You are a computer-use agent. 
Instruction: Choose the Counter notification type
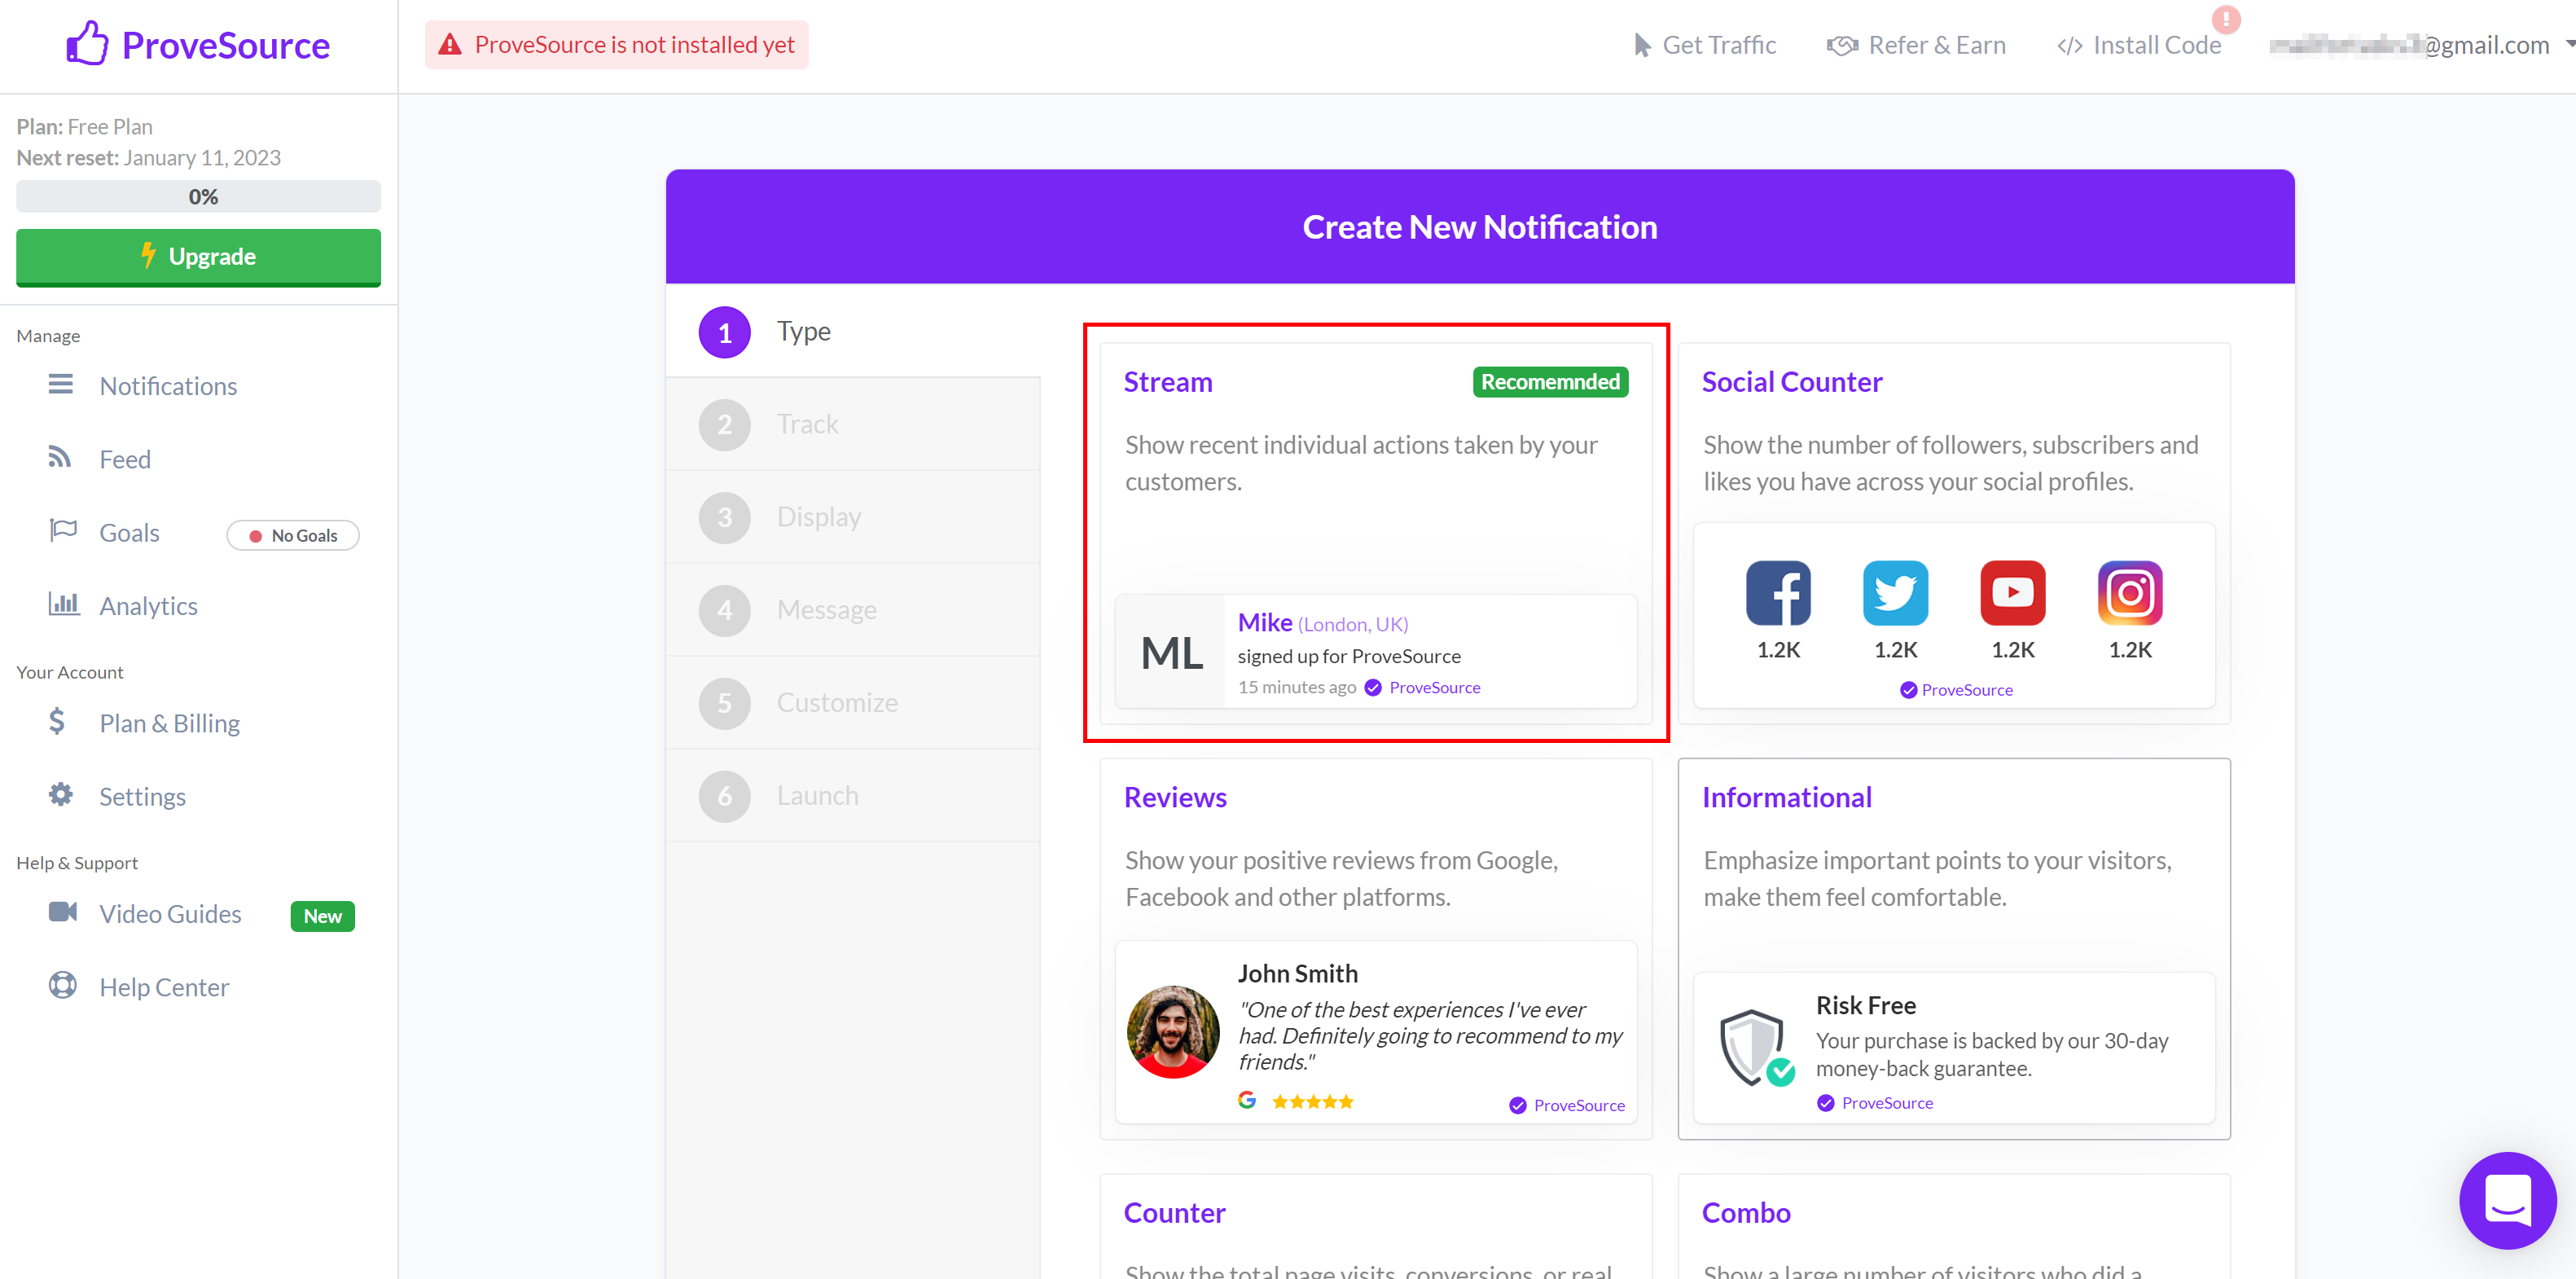click(1375, 1226)
